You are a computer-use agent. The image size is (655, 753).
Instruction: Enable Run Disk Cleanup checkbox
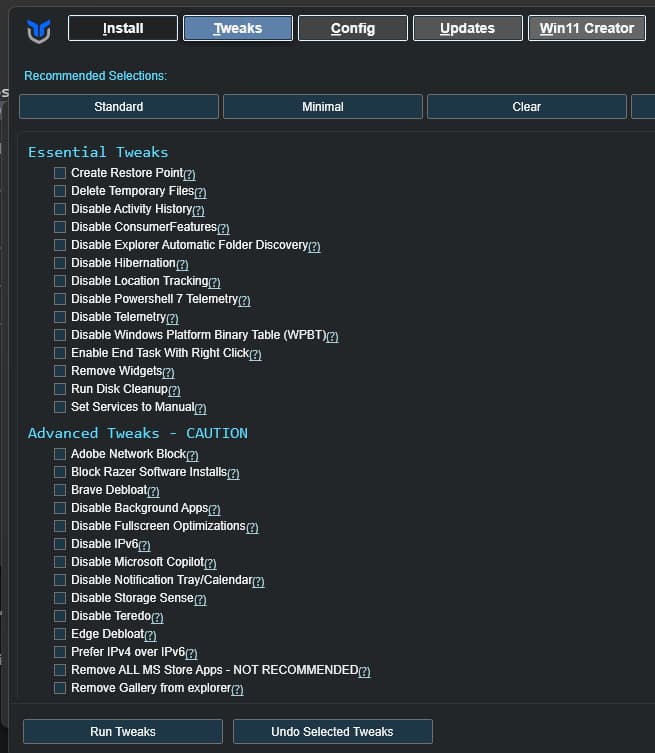[60, 389]
